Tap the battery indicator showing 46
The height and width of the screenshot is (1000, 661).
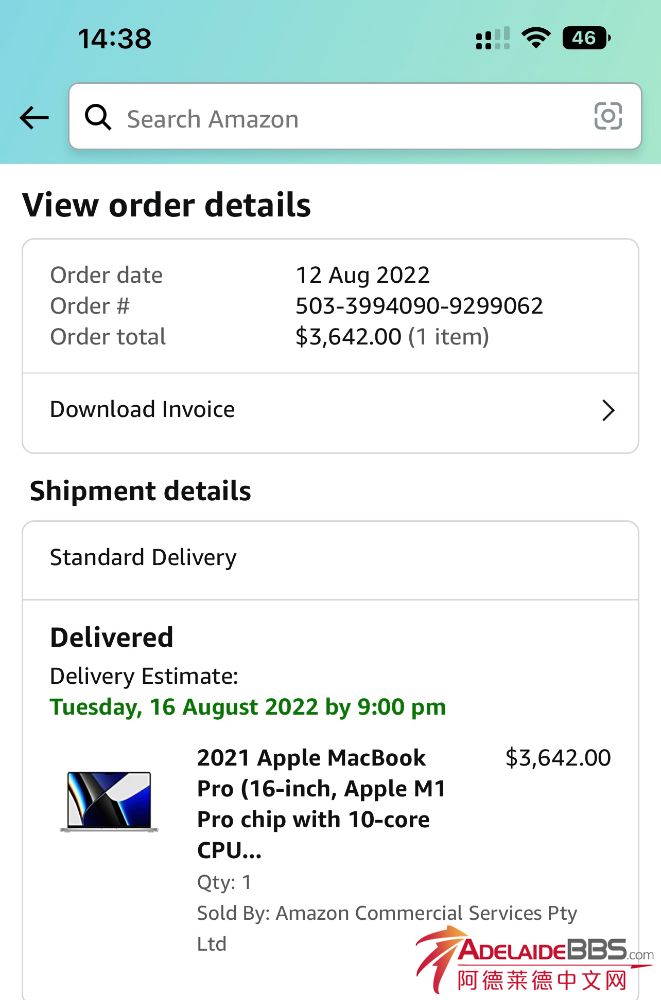click(x=586, y=39)
